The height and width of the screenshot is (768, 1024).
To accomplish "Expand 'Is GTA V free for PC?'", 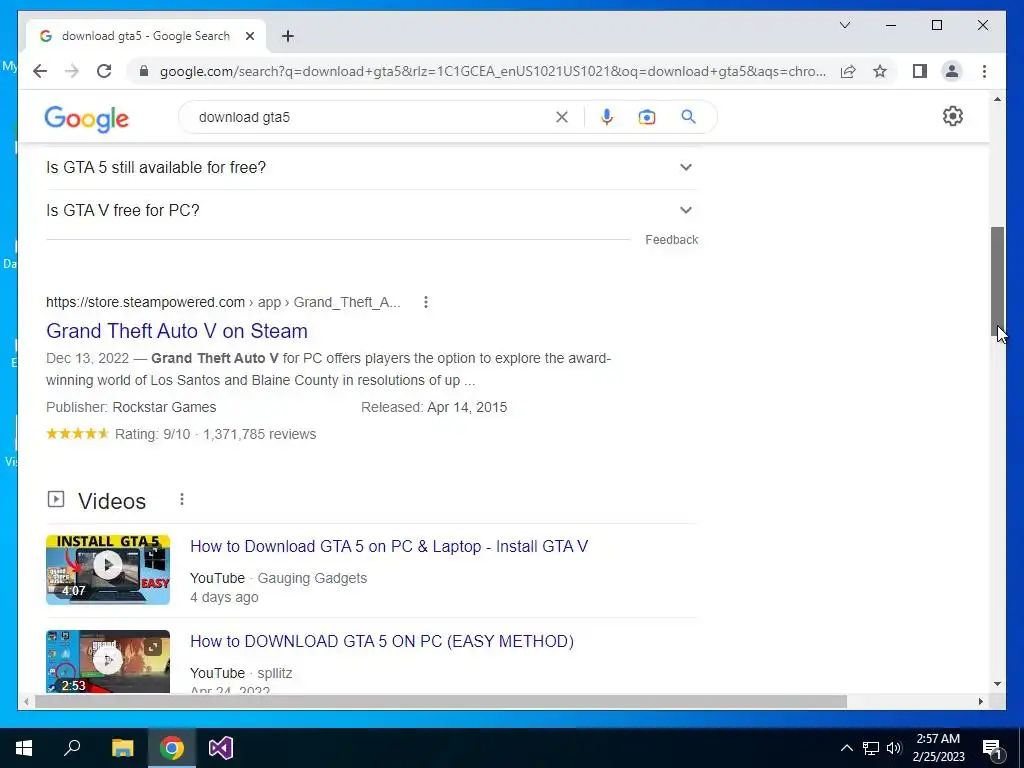I will click(x=371, y=210).
